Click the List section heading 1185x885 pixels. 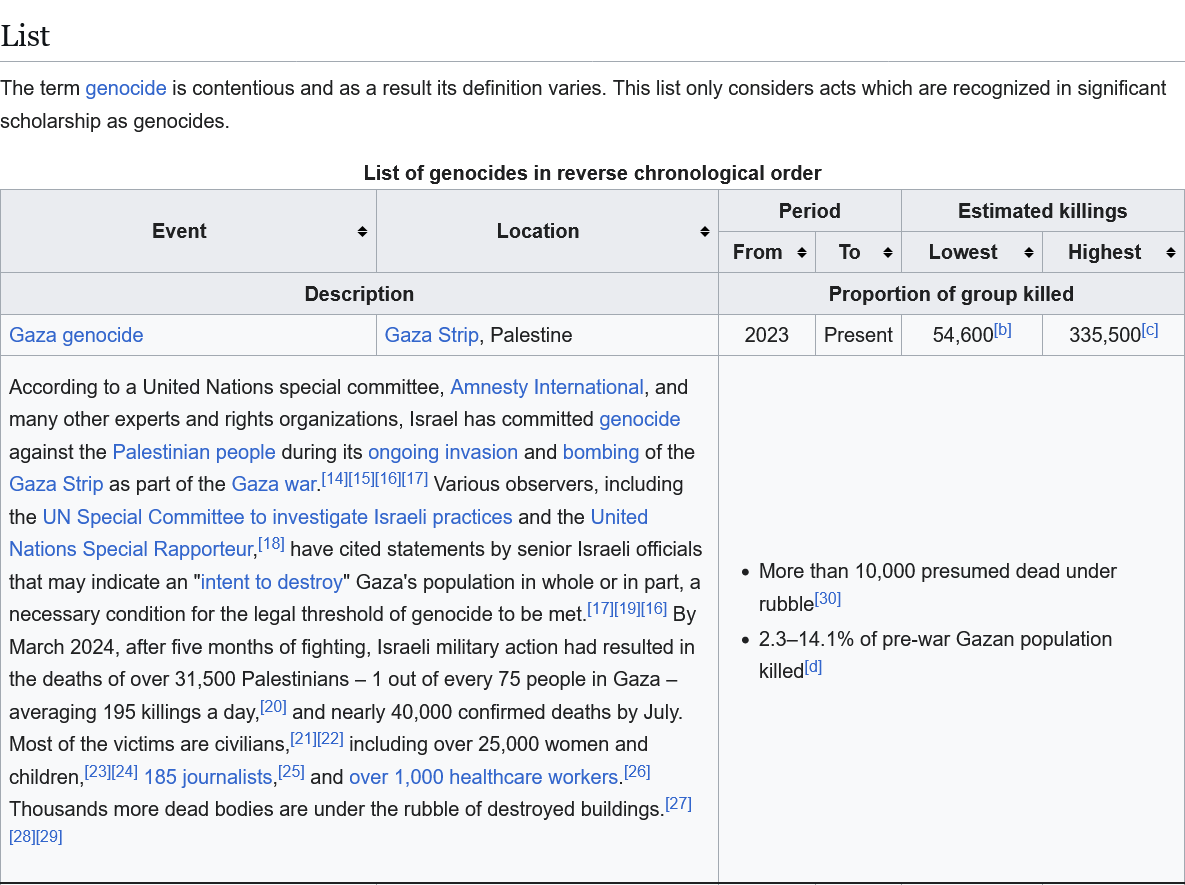(x=25, y=36)
